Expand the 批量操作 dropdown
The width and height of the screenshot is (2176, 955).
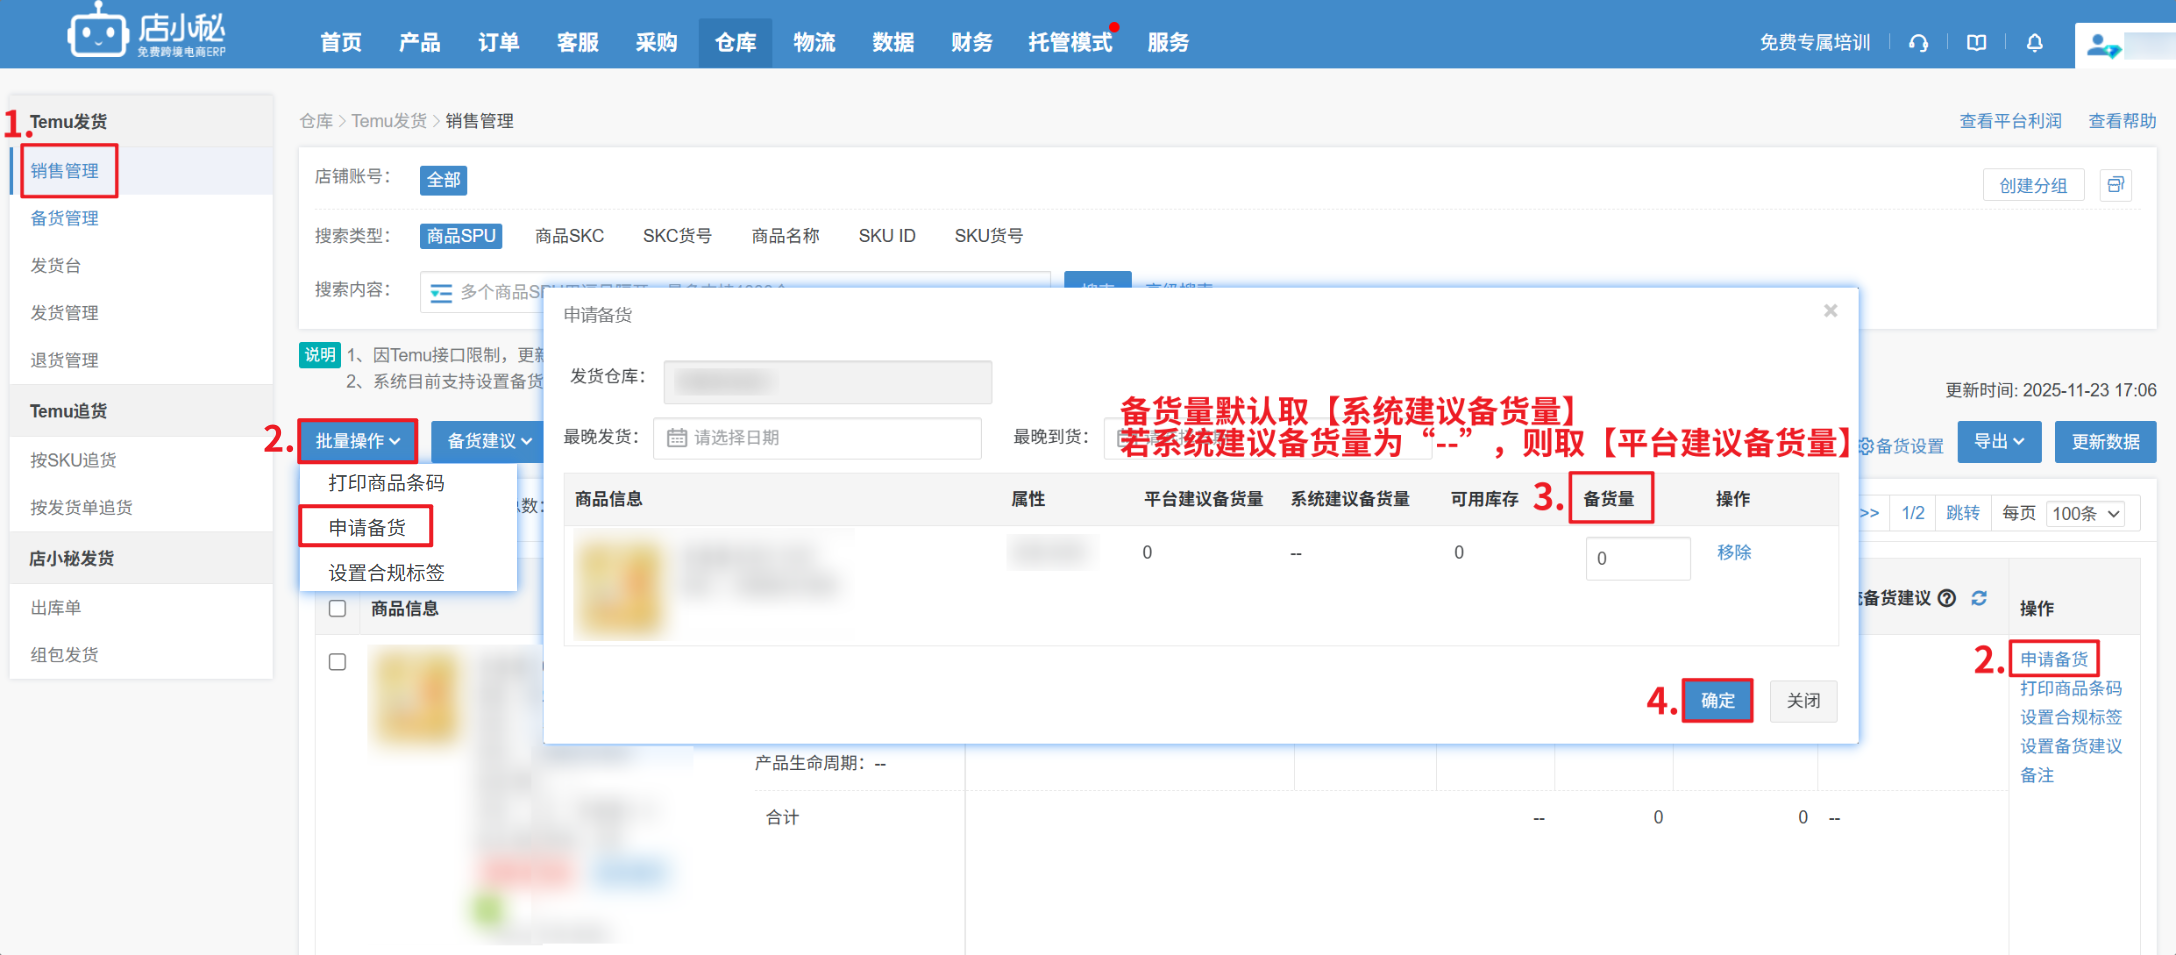[357, 441]
